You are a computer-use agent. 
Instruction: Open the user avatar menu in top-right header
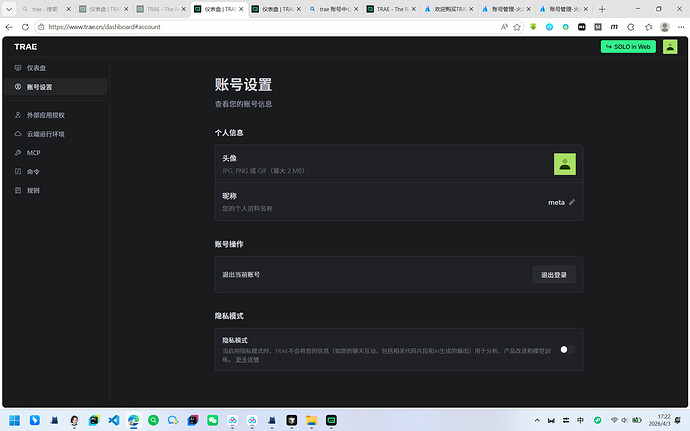(x=670, y=46)
